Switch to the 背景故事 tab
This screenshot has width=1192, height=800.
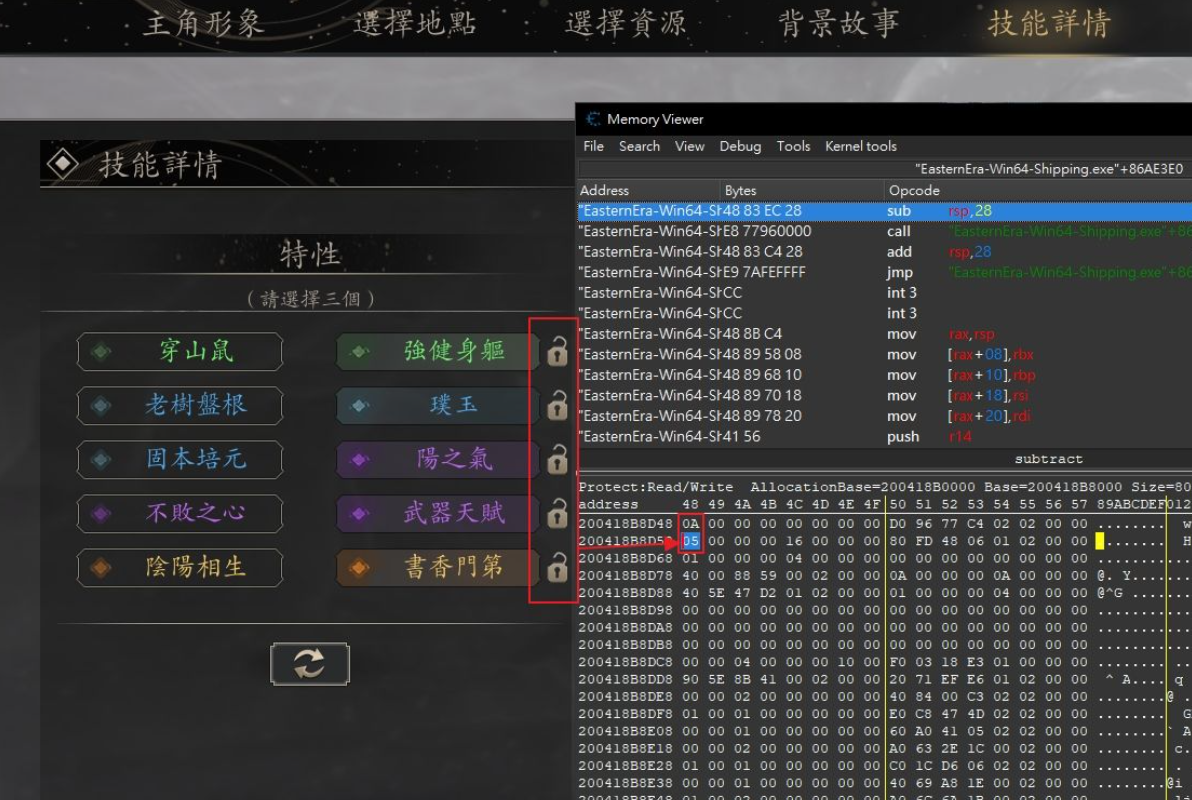click(x=839, y=24)
